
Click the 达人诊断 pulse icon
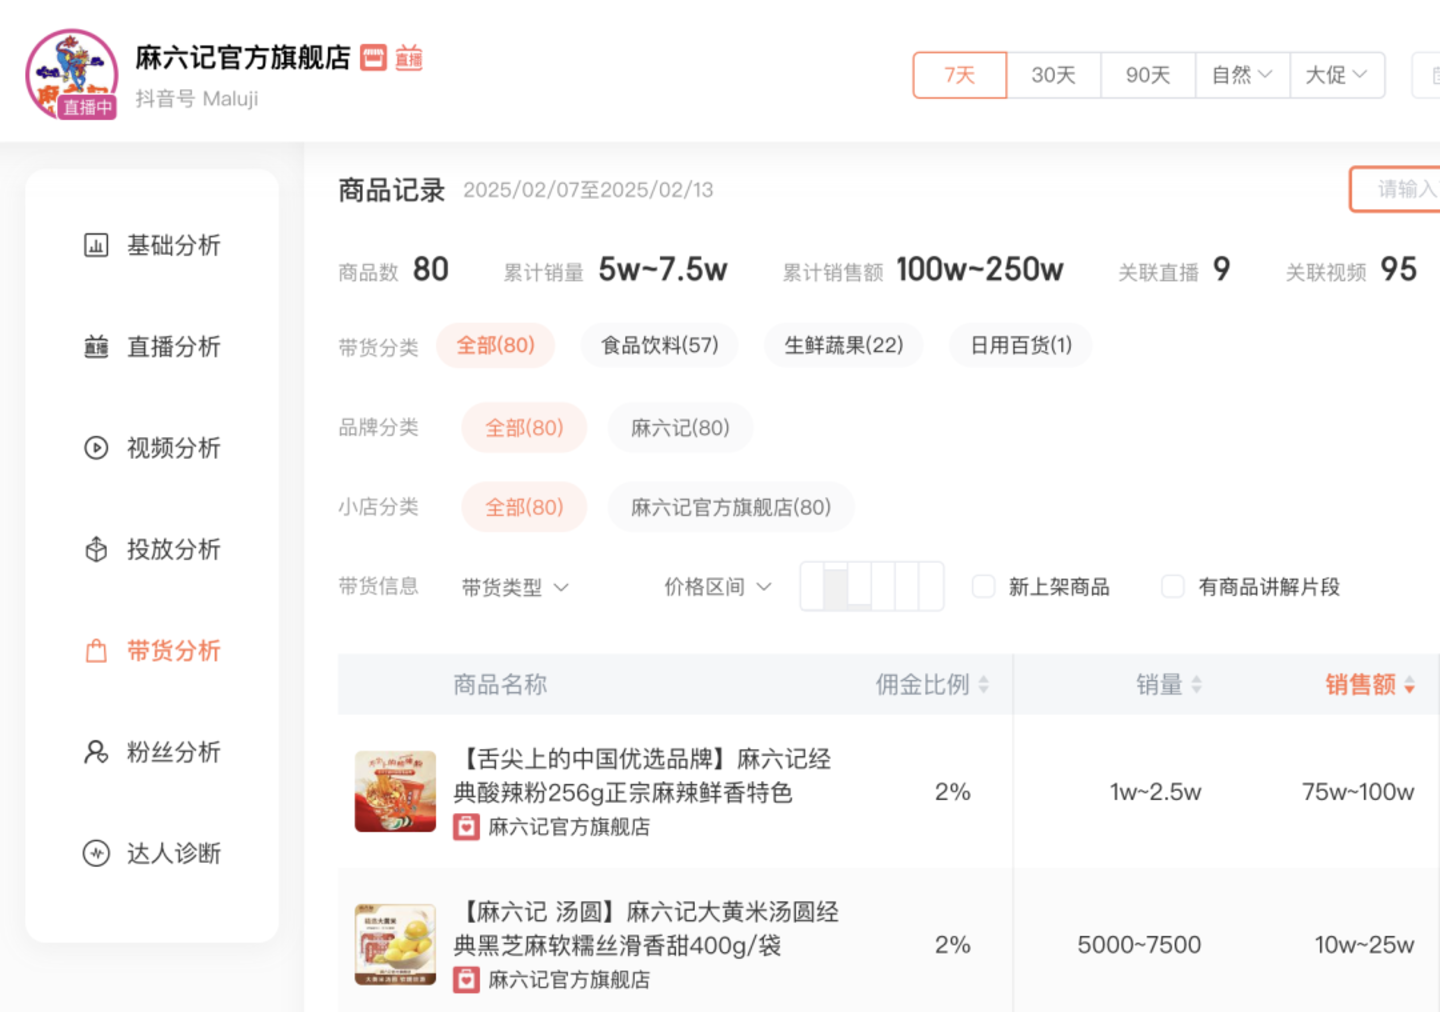[96, 853]
